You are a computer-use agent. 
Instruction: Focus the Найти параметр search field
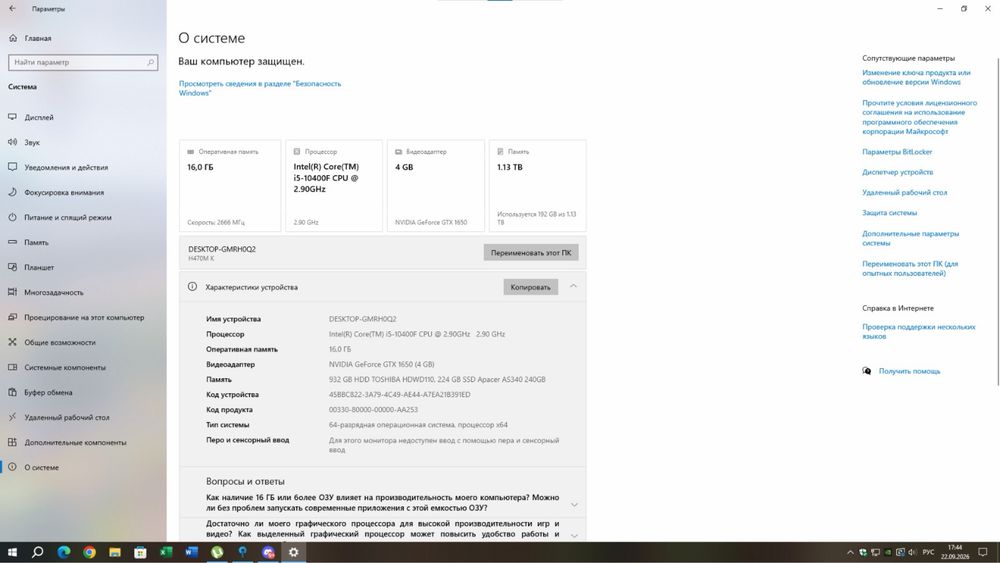(83, 62)
